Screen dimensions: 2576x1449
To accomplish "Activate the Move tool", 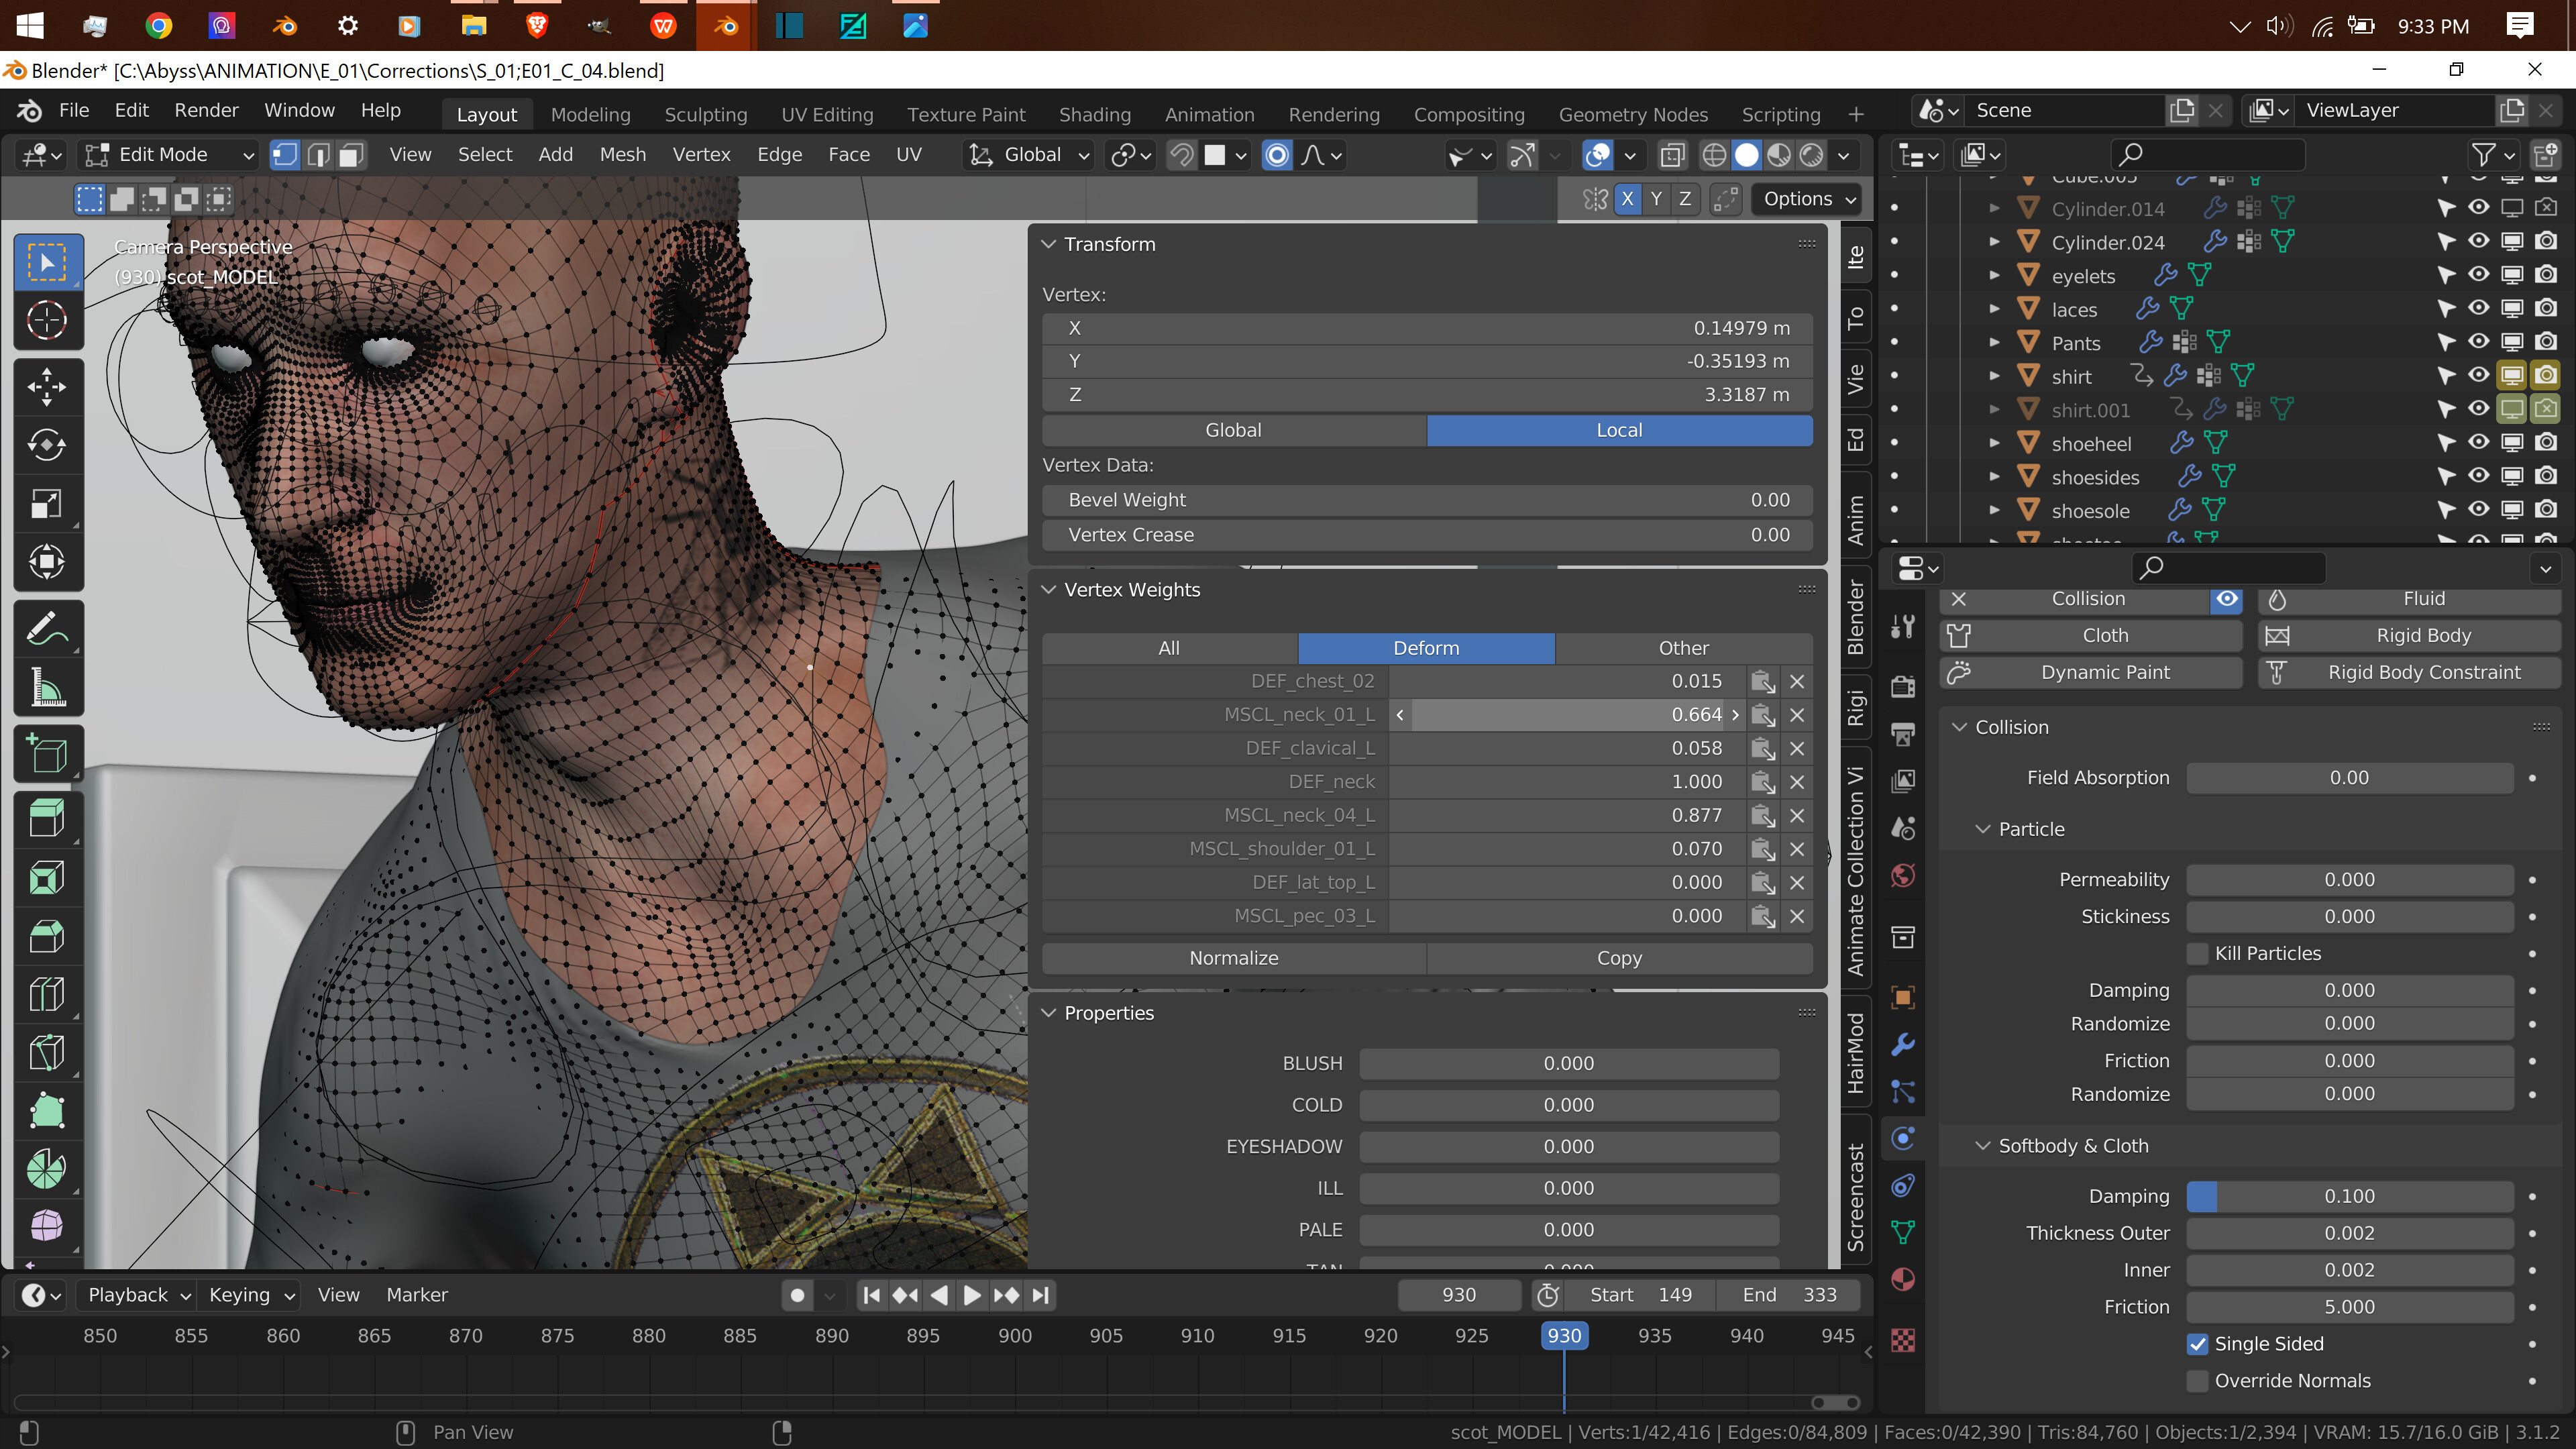I will [x=47, y=387].
